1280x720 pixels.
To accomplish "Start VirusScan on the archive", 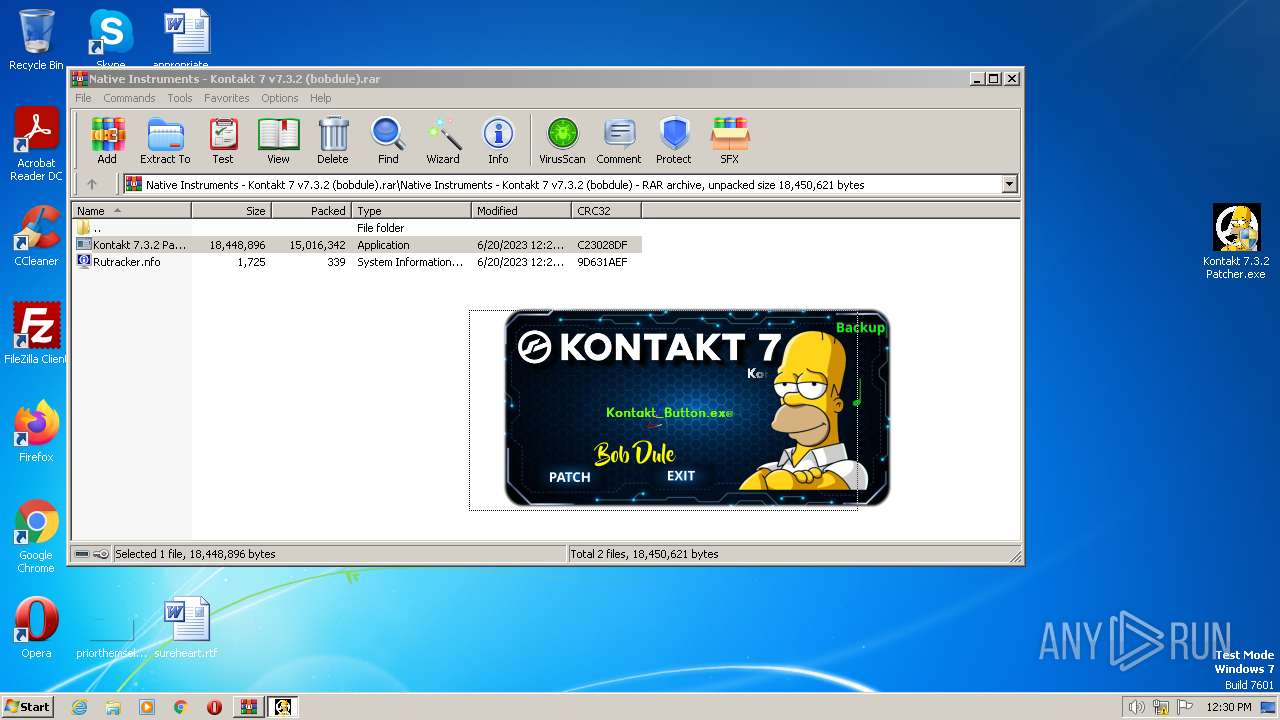I will pos(562,140).
